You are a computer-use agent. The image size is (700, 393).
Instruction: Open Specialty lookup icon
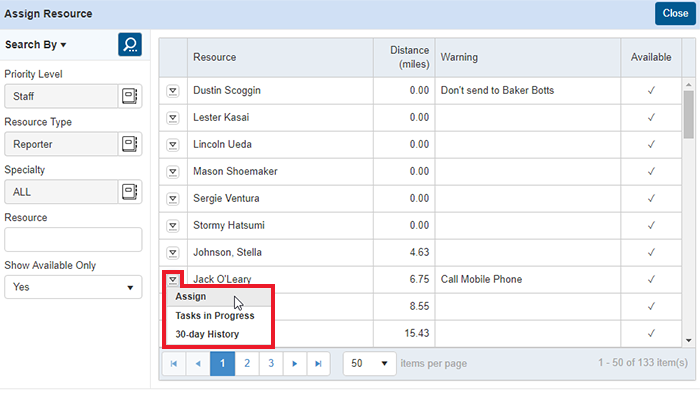(129, 192)
